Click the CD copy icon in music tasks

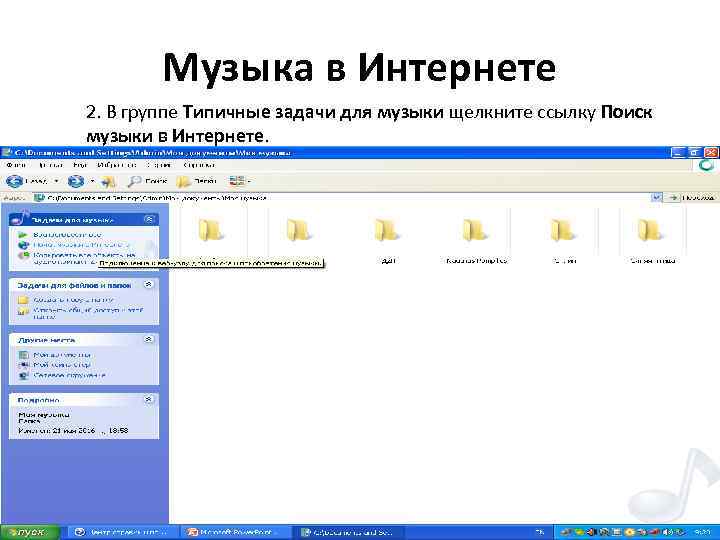23,255
